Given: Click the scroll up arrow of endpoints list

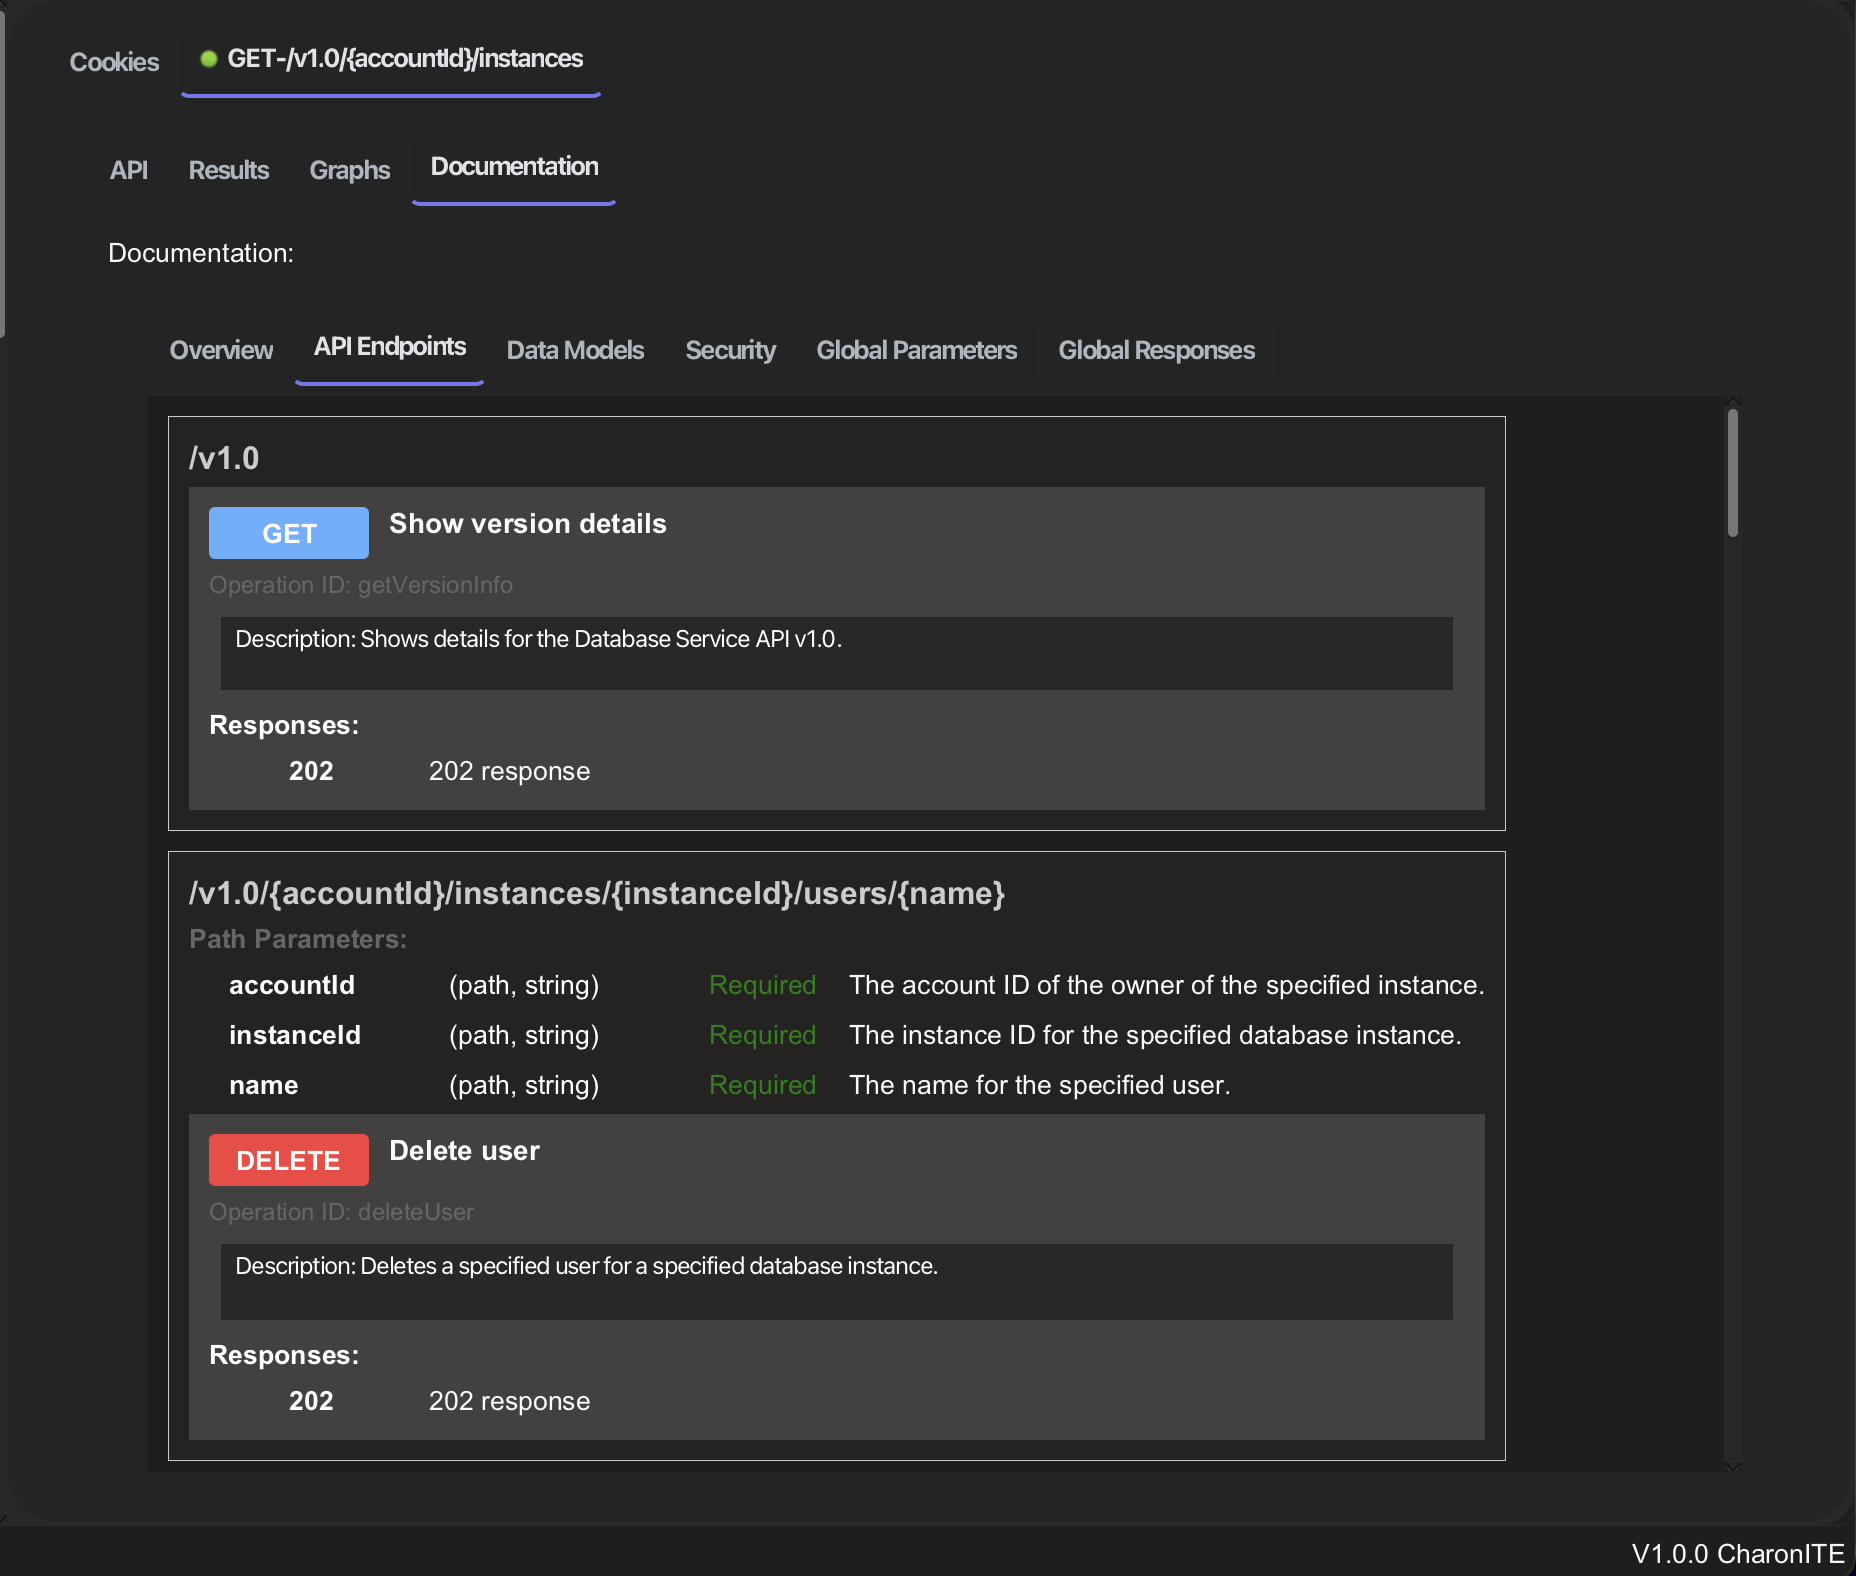Looking at the screenshot, I should (1733, 401).
